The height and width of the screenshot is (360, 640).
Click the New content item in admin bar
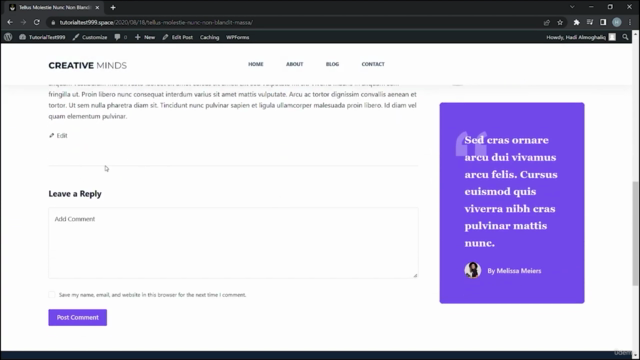[x=145, y=37]
